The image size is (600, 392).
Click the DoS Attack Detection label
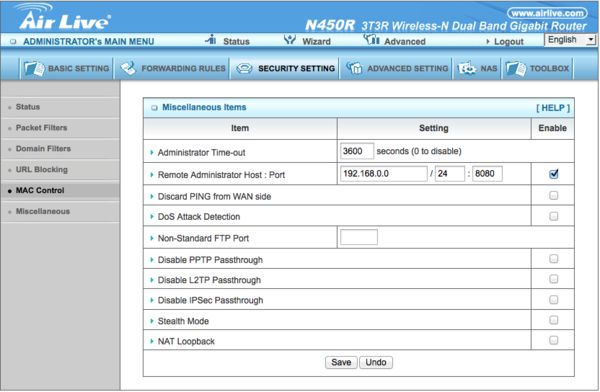point(199,217)
